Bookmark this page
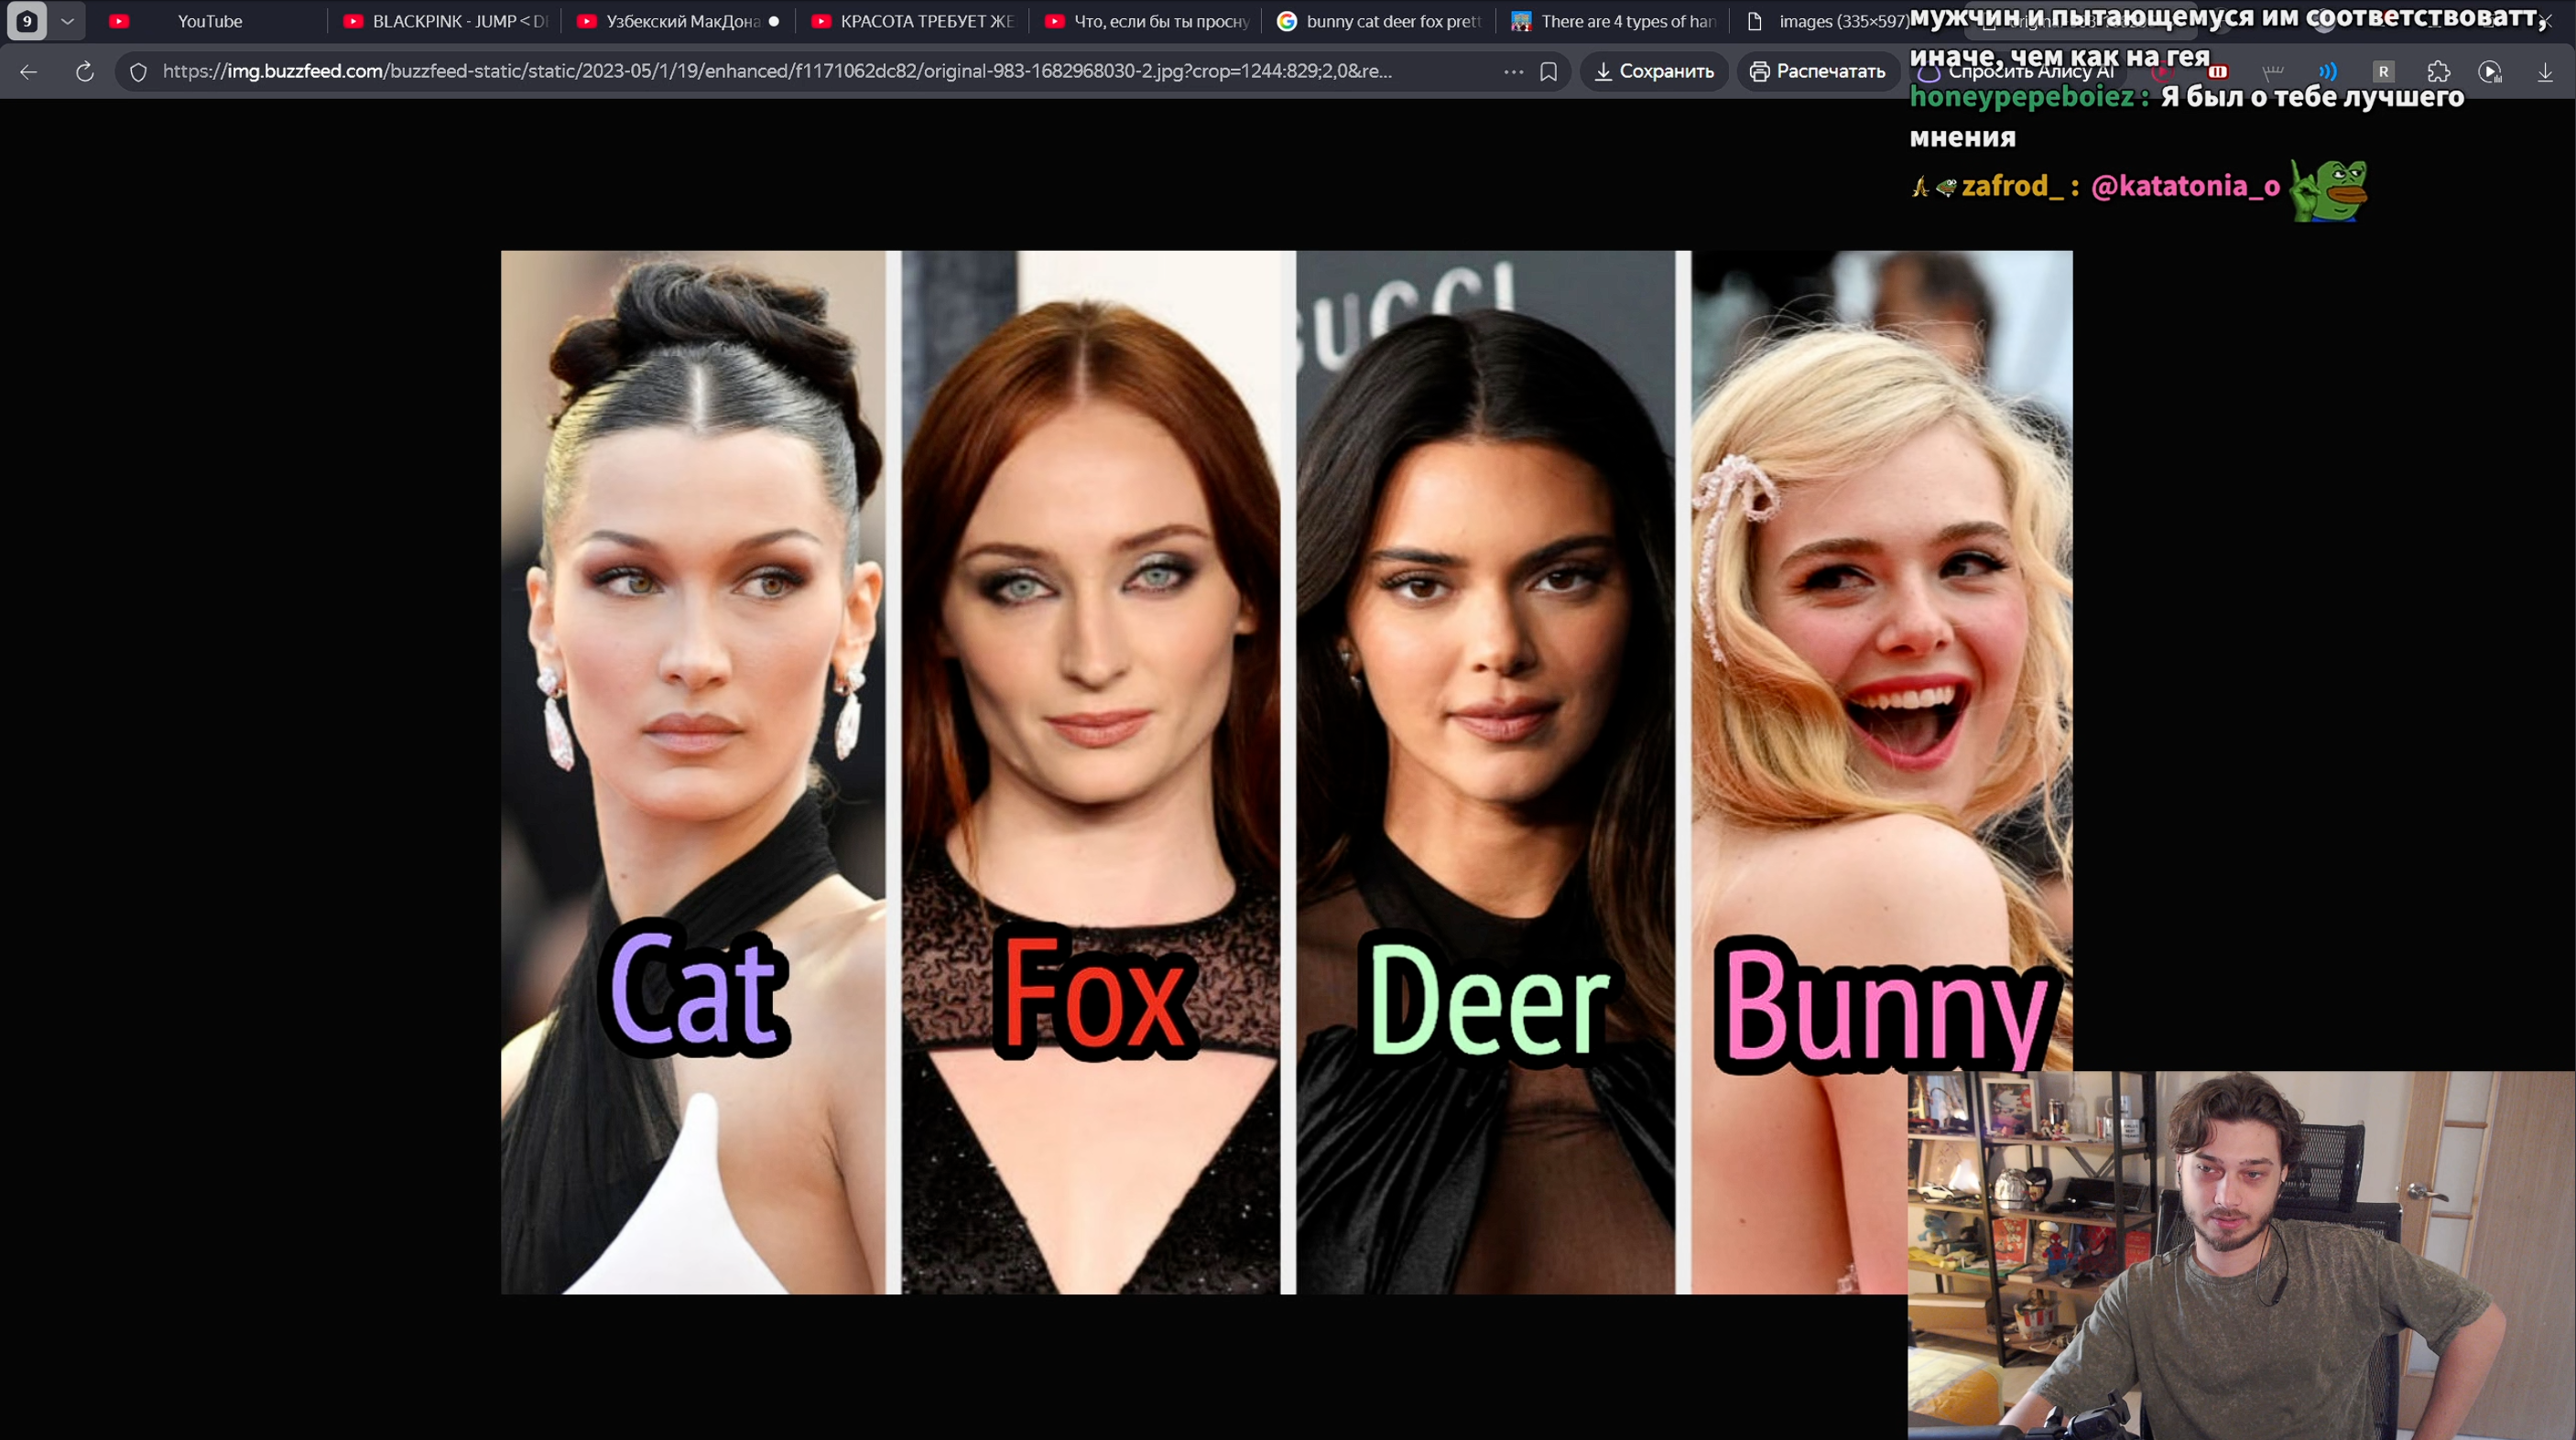The height and width of the screenshot is (1440, 2576). tap(1549, 72)
